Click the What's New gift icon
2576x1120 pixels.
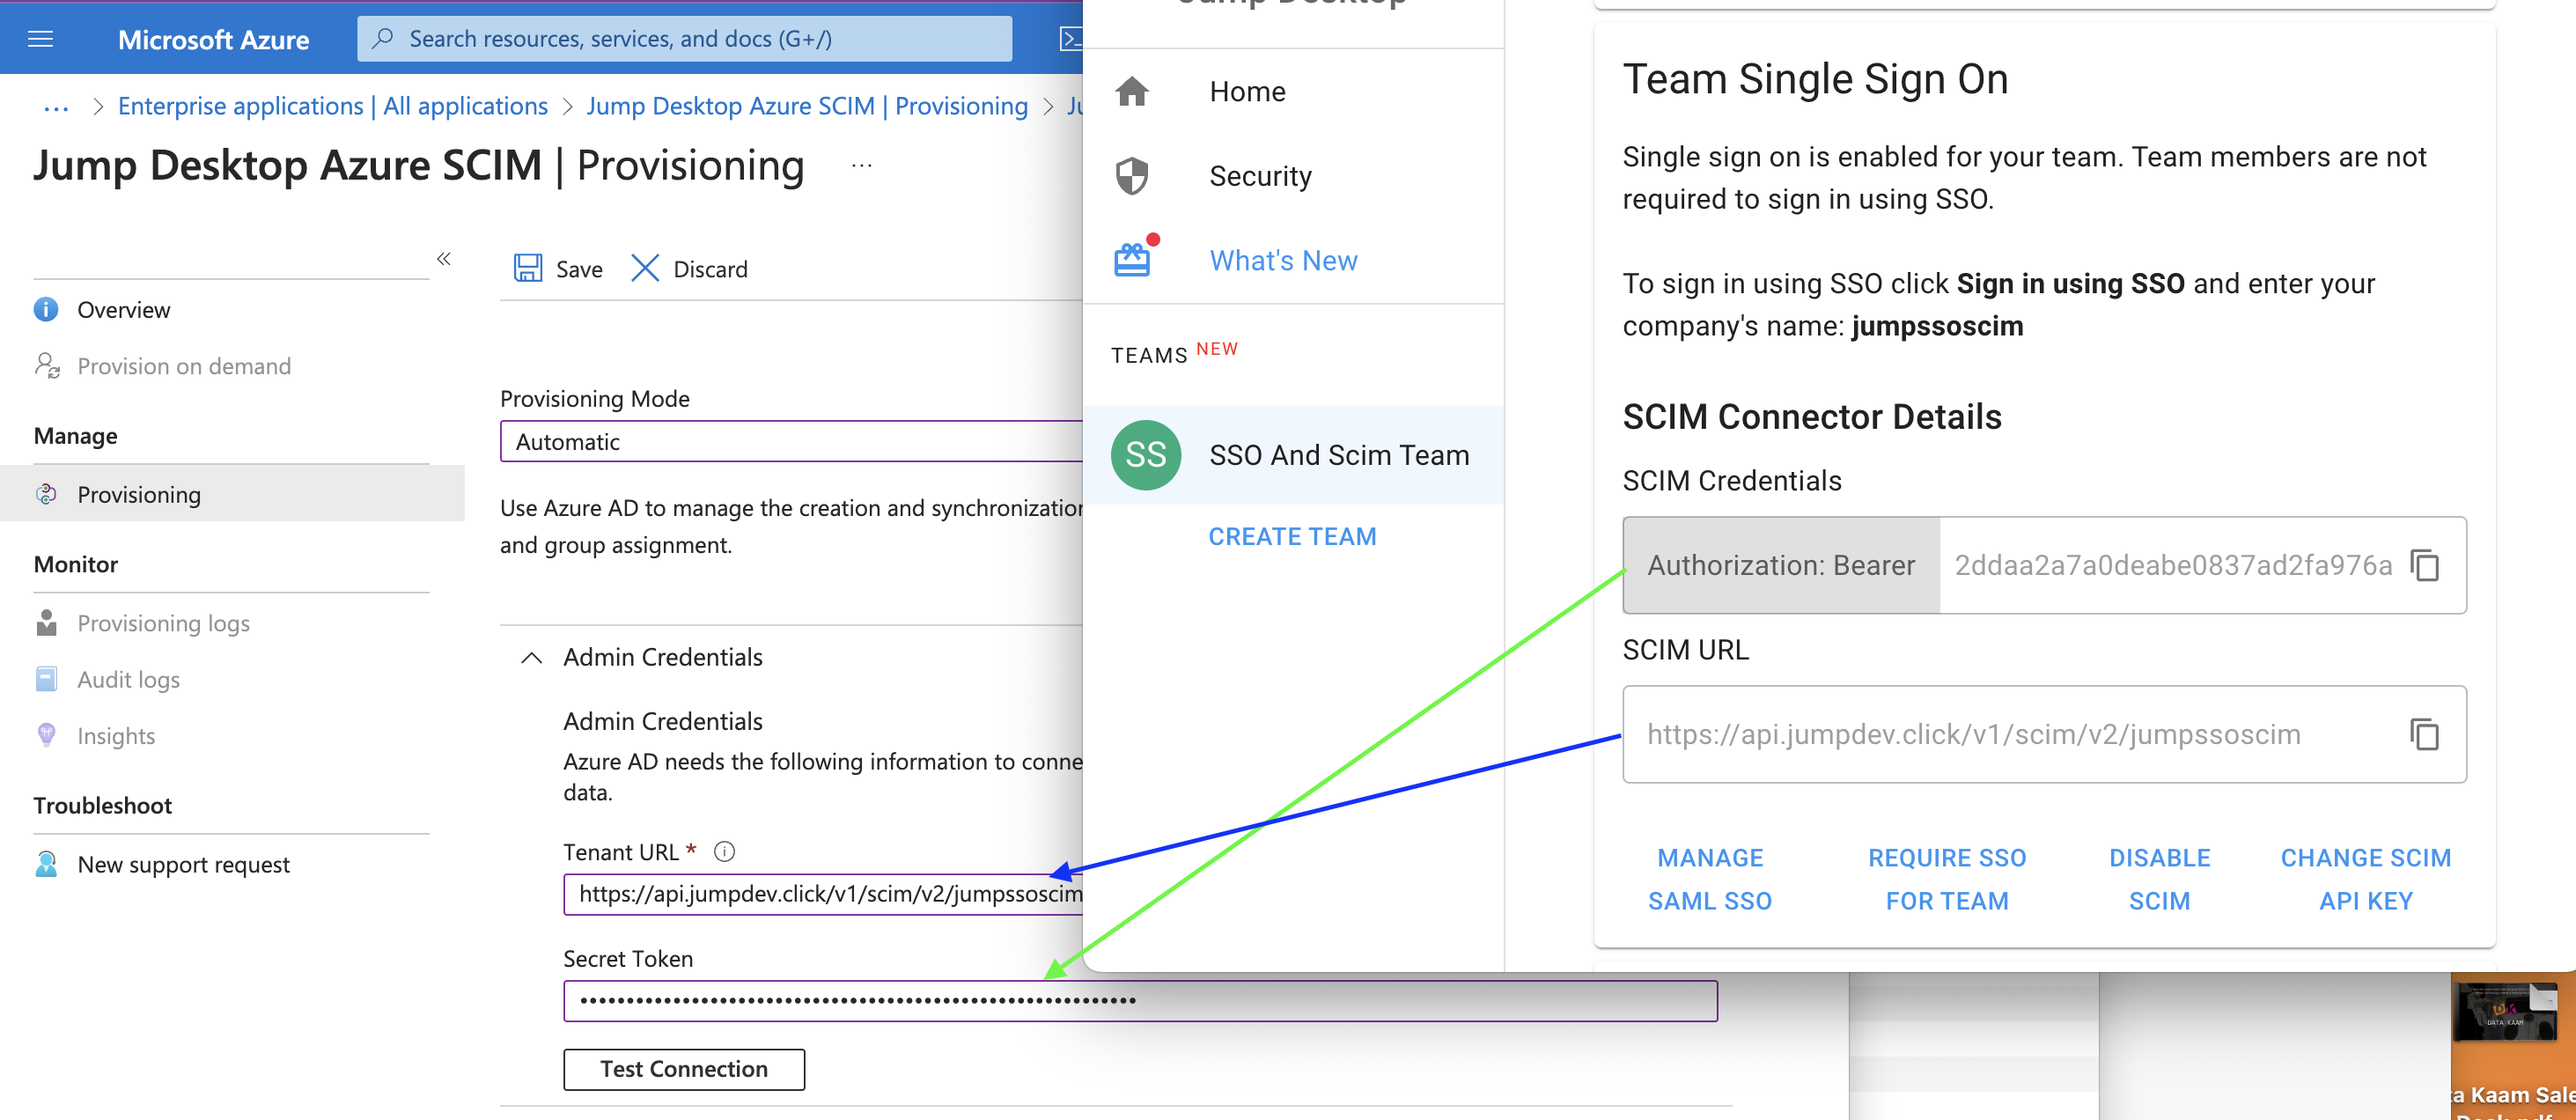tap(1132, 260)
